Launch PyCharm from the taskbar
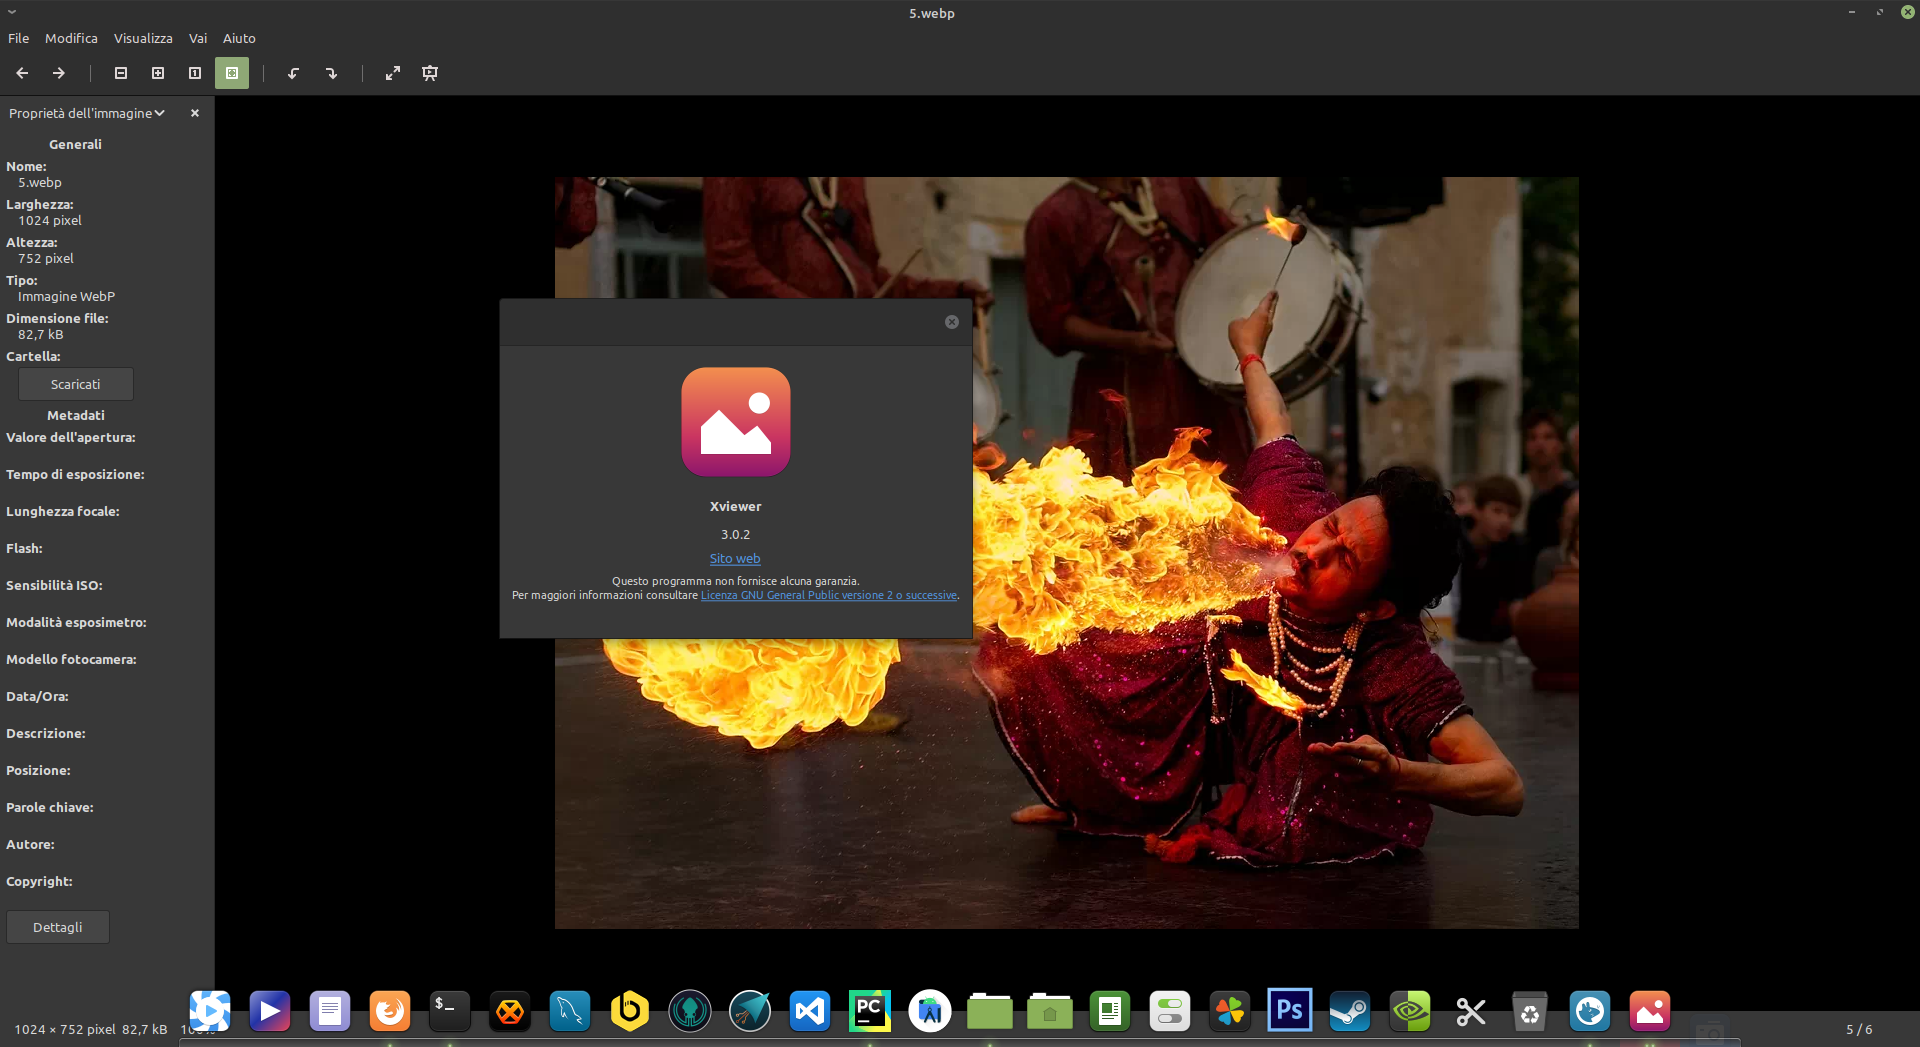Screen dimensions: 1920x1047 (x=869, y=1011)
